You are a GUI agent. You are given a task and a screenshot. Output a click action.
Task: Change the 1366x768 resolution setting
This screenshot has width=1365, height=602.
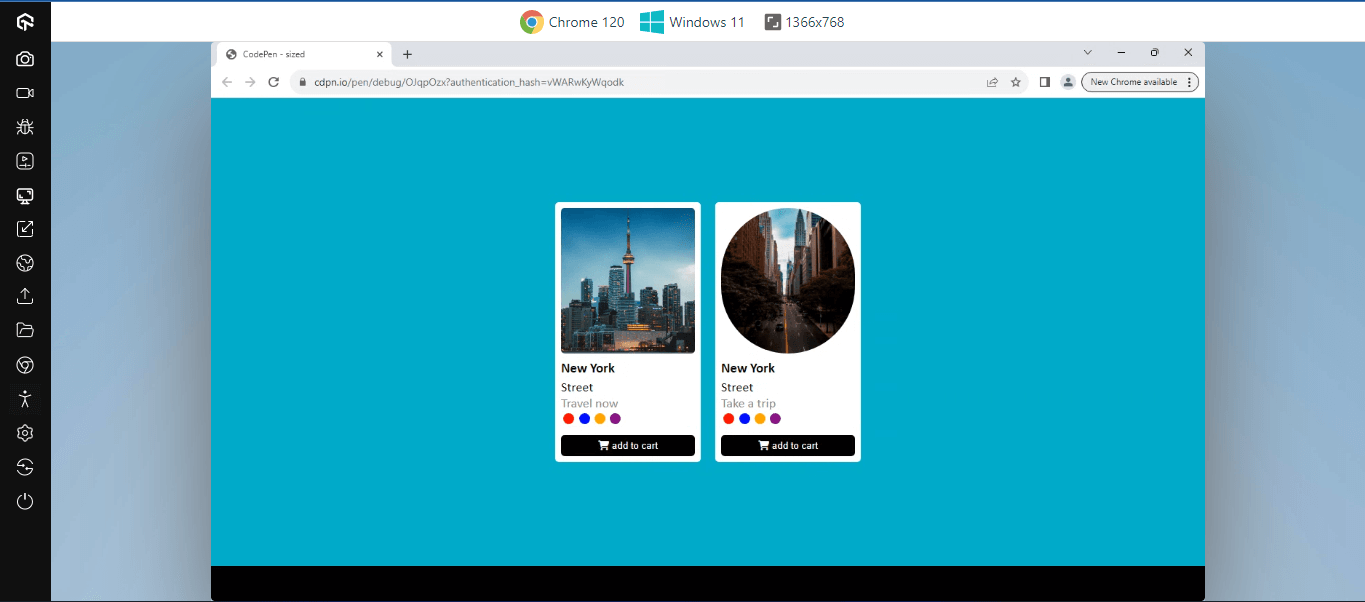click(x=805, y=21)
